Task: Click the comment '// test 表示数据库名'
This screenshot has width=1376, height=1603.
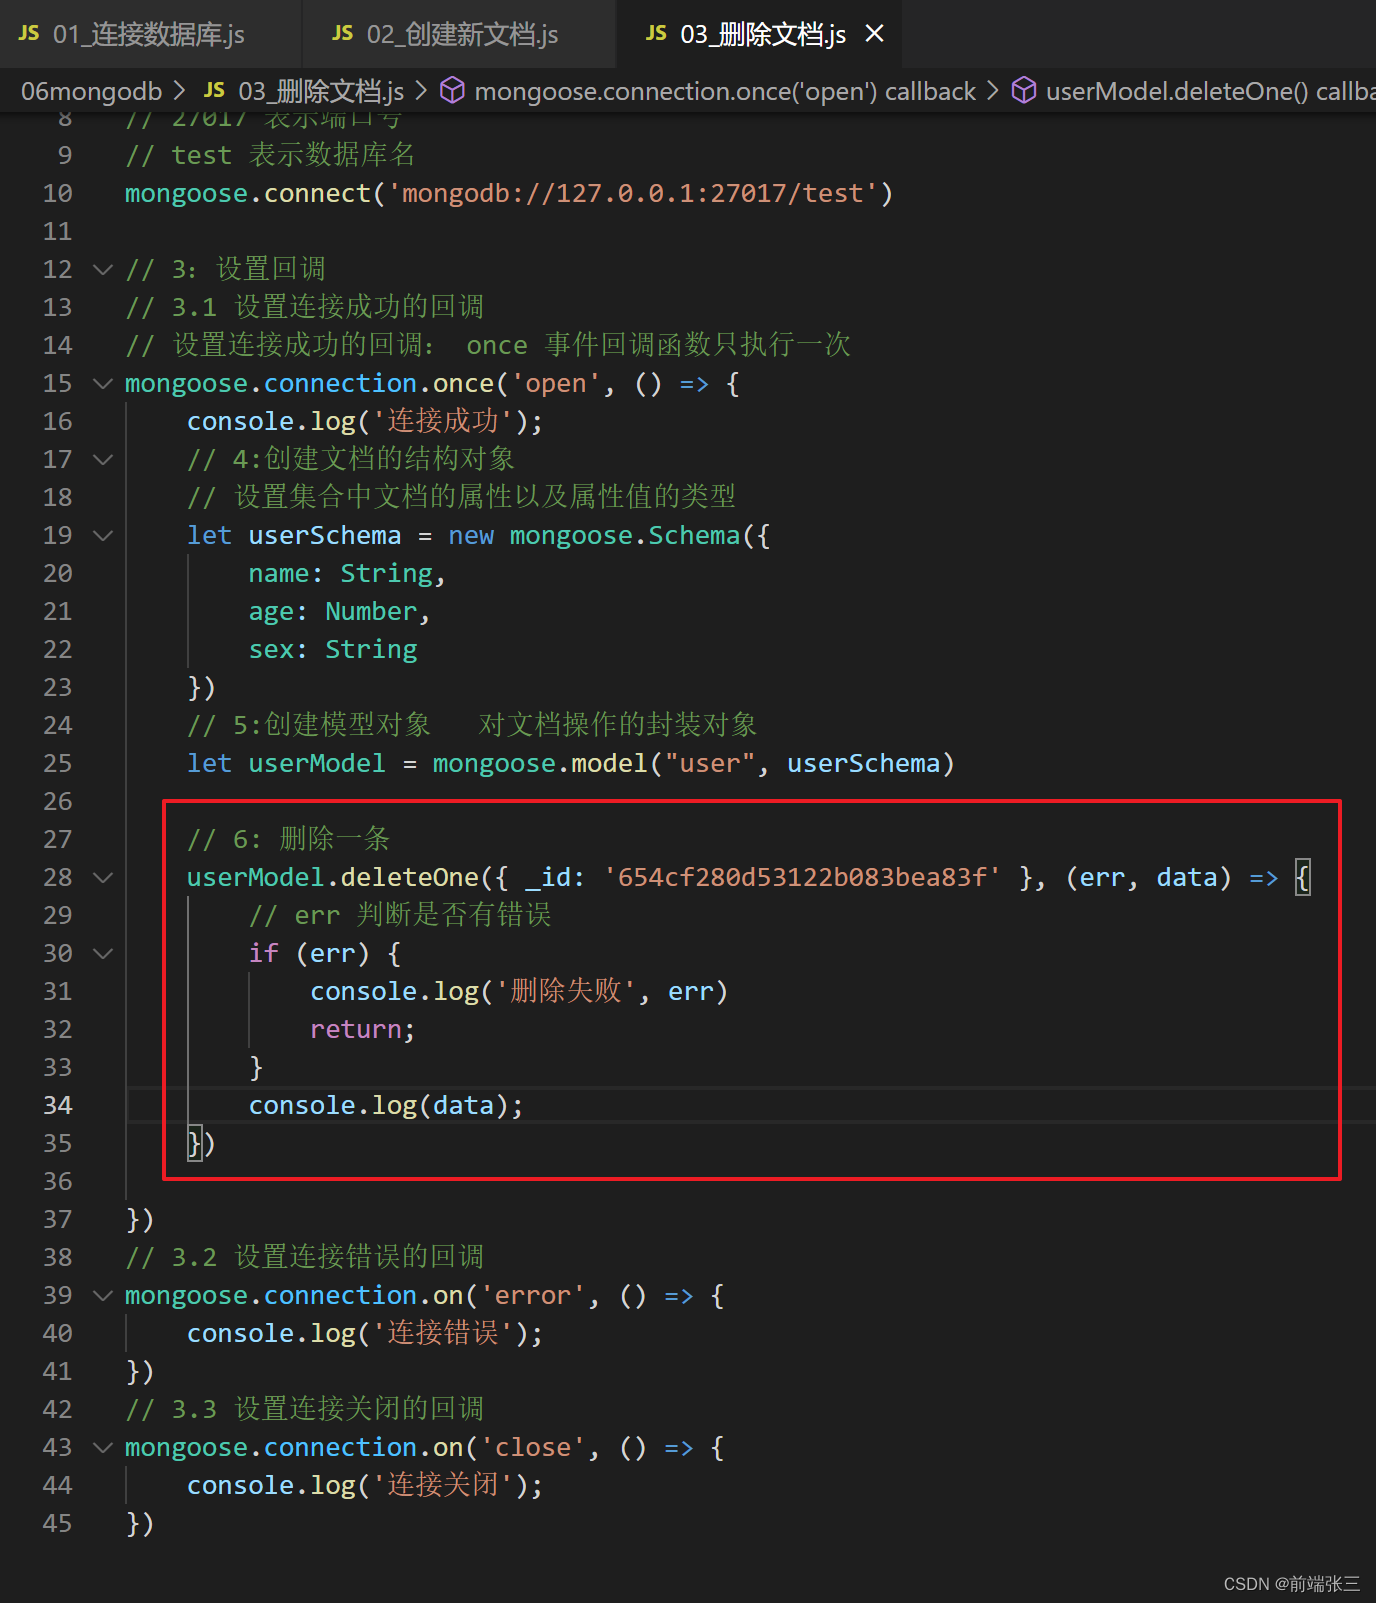Action: [270, 155]
